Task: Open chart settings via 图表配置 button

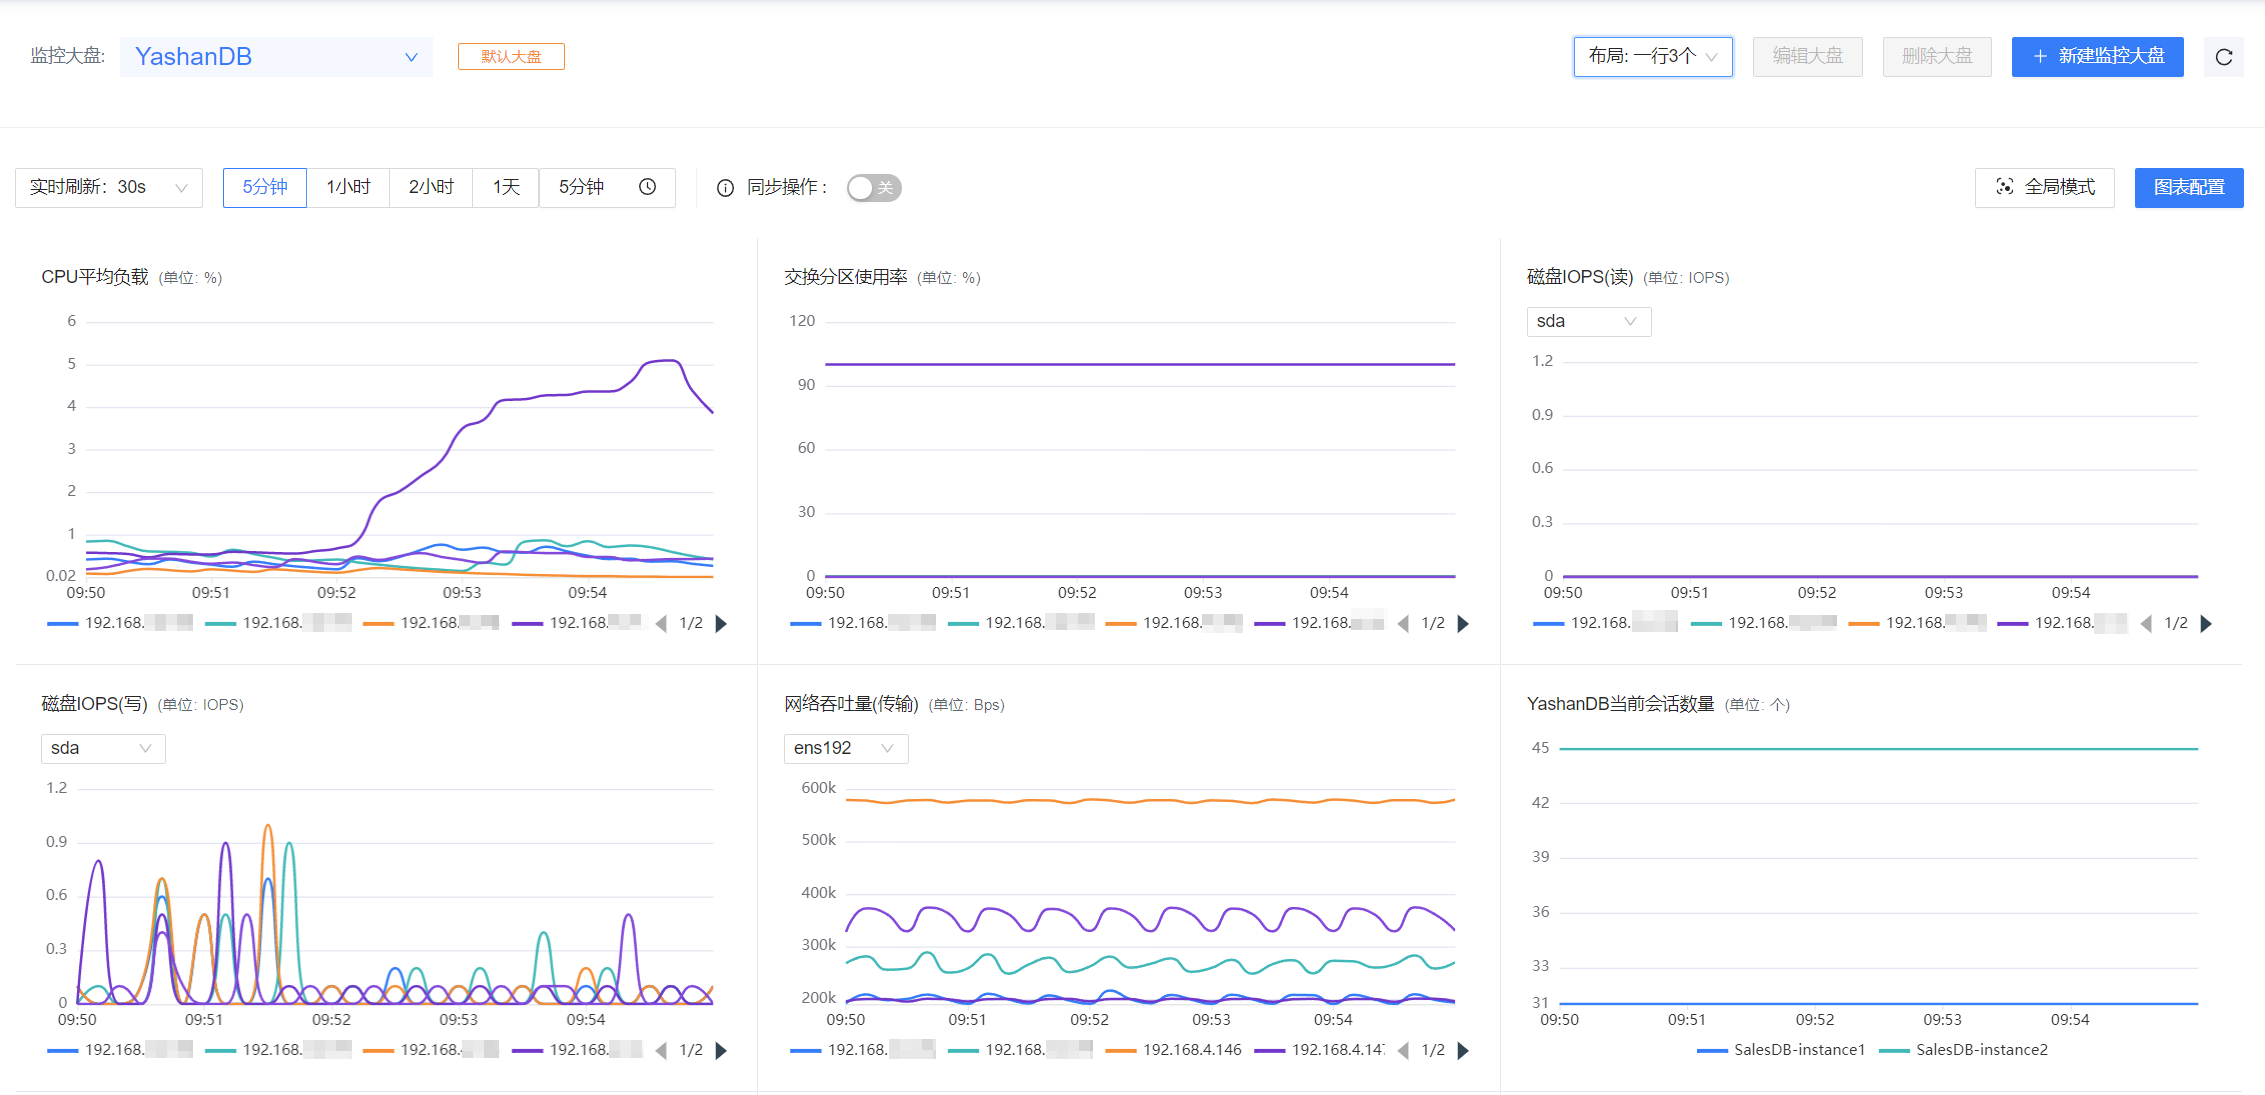Action: (2188, 187)
